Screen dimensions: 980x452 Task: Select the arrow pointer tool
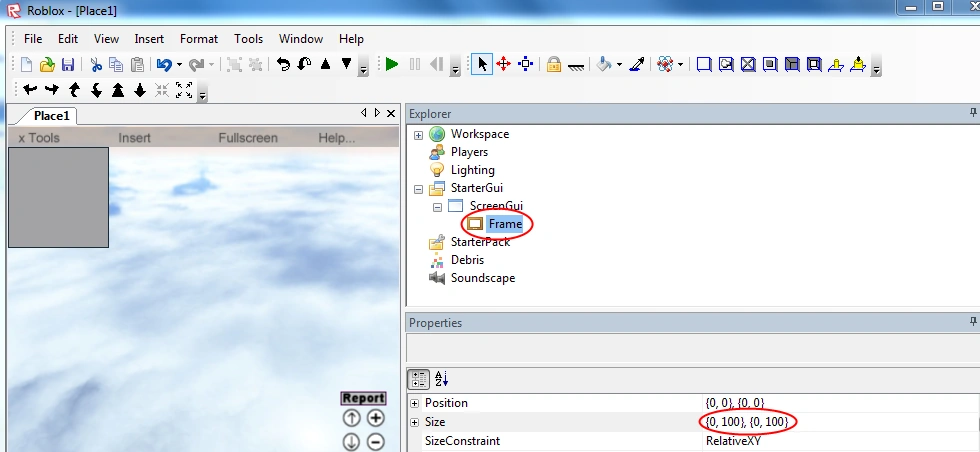tap(481, 64)
